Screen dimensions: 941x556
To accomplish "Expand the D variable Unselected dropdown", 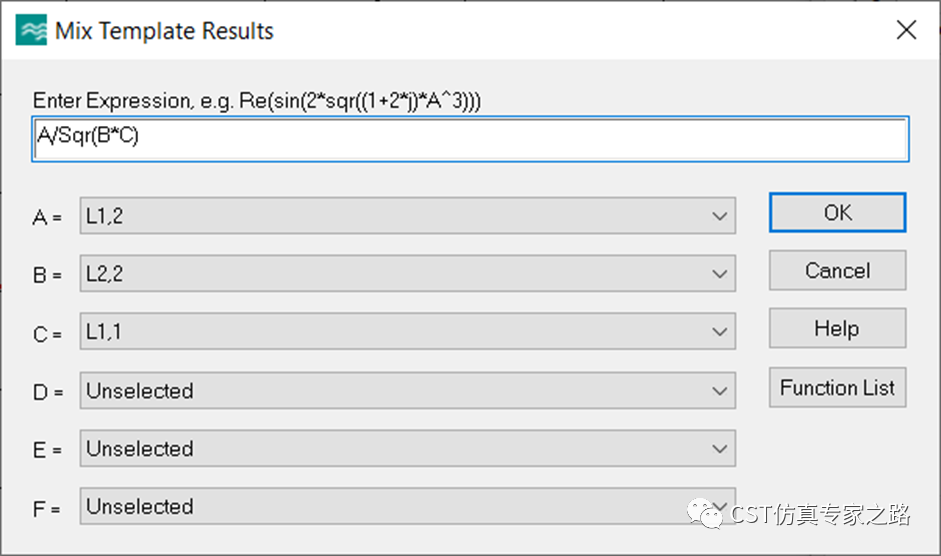I will coord(407,390).
